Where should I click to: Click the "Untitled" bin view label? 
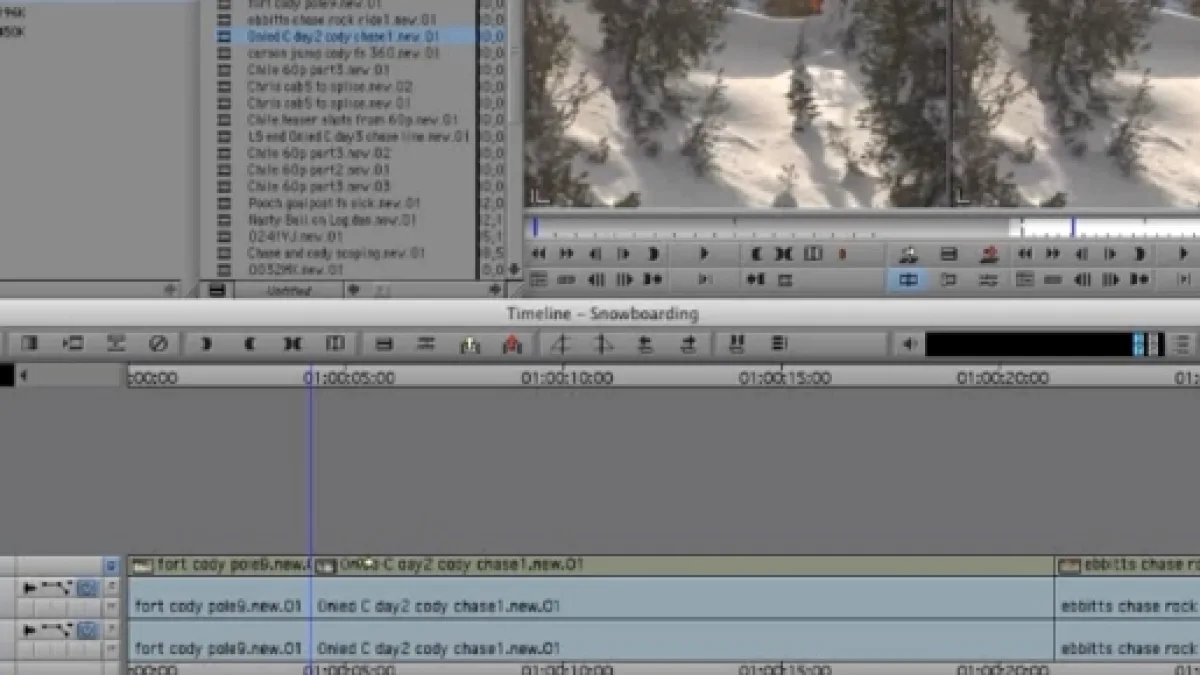coord(289,291)
